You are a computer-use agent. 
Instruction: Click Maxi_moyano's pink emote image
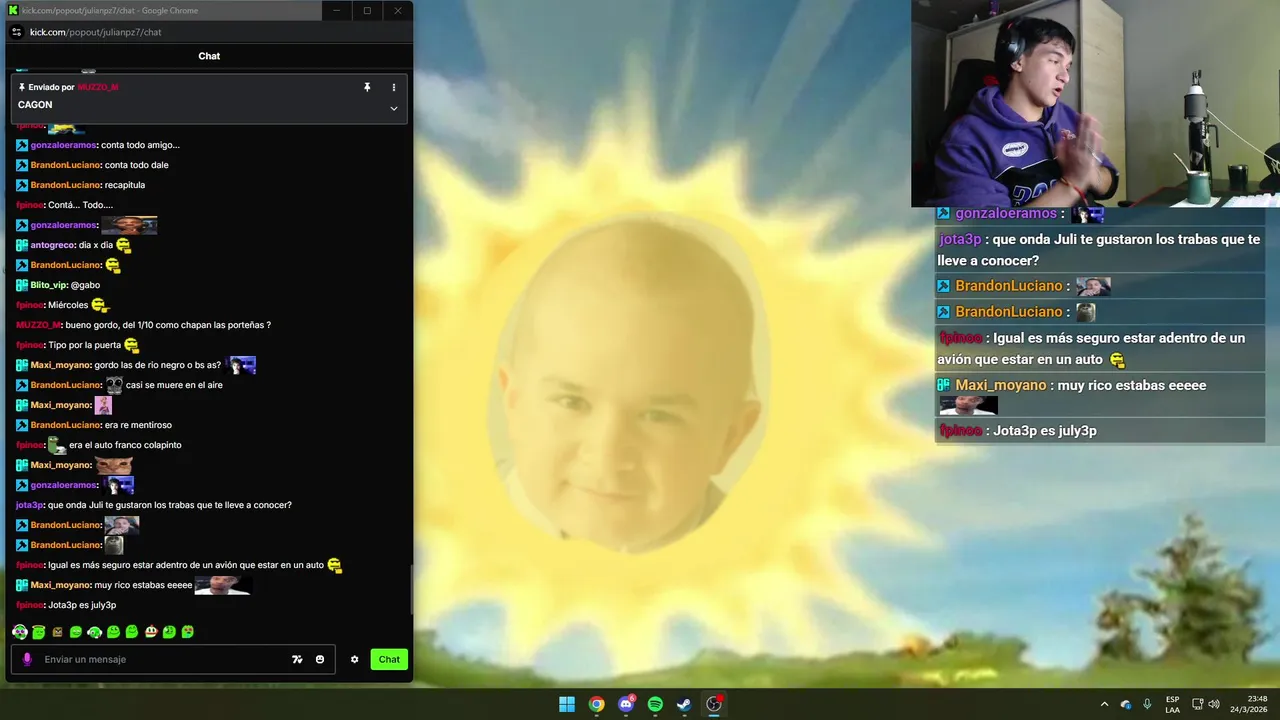[x=103, y=405]
